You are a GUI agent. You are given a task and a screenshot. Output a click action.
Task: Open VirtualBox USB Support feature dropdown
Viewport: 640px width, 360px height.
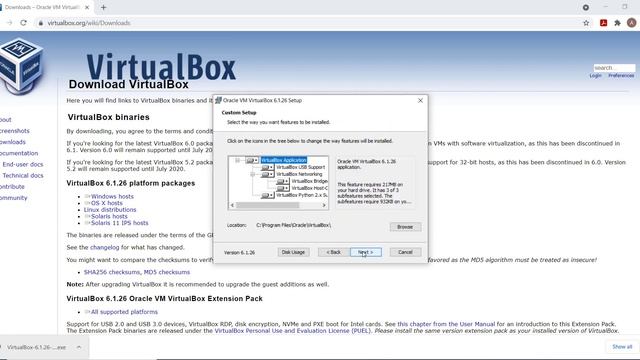[267, 167]
